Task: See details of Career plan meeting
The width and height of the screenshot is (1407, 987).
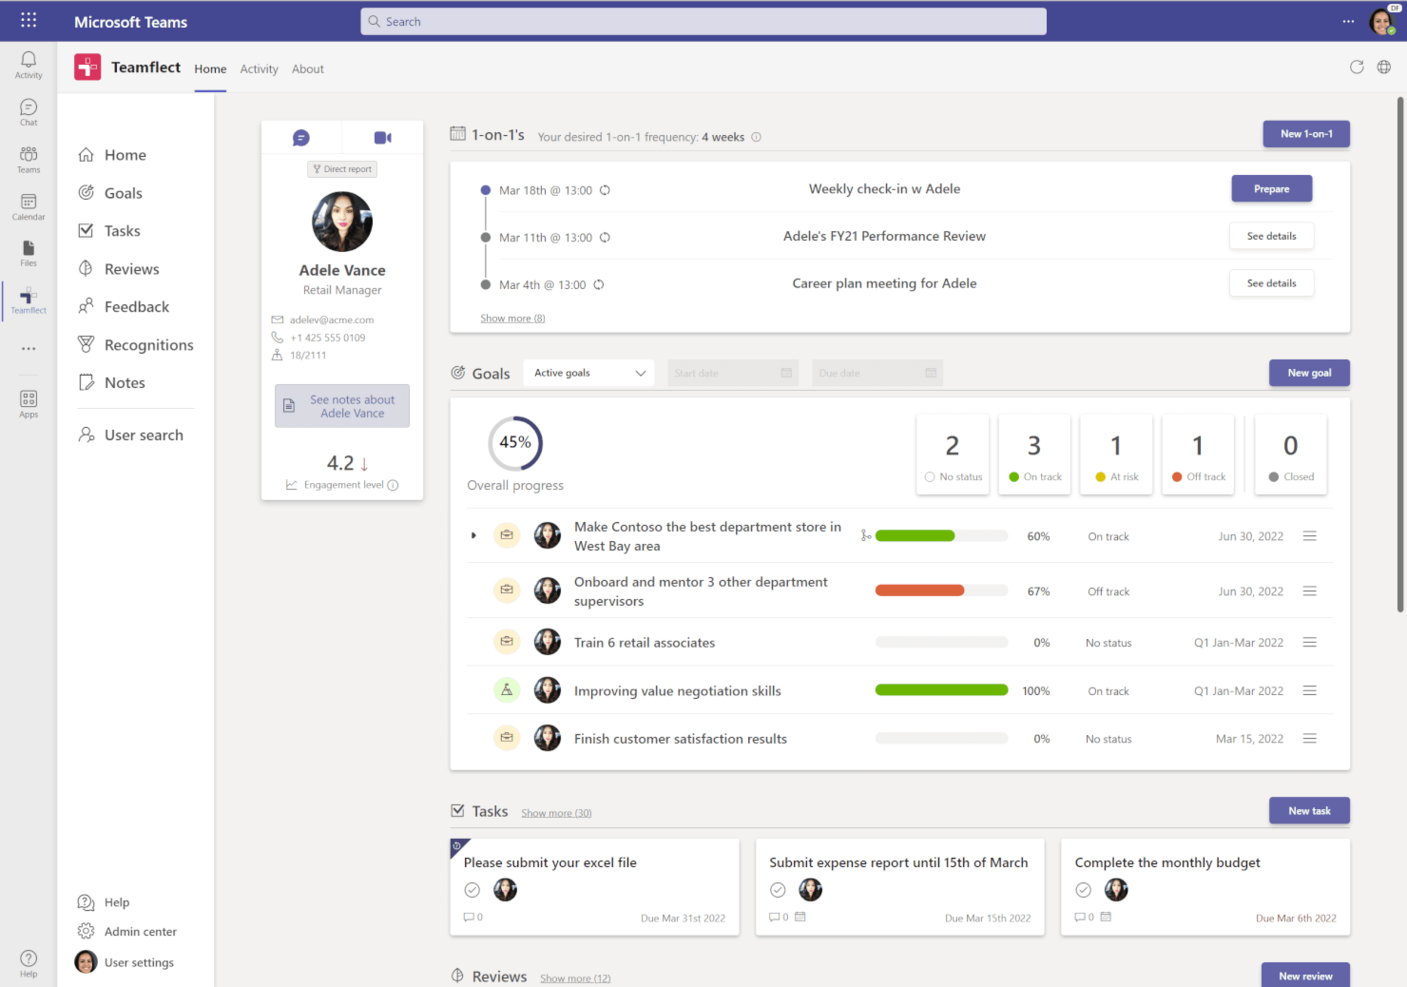Action: coord(1271,283)
